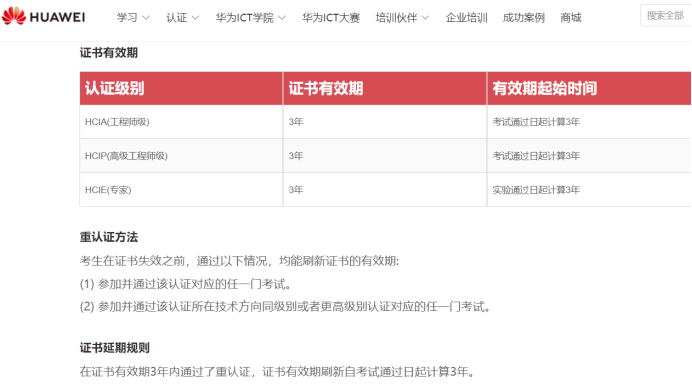The image size is (692, 391).
Task: Click the 认证级别 column header
Action: [181, 88]
